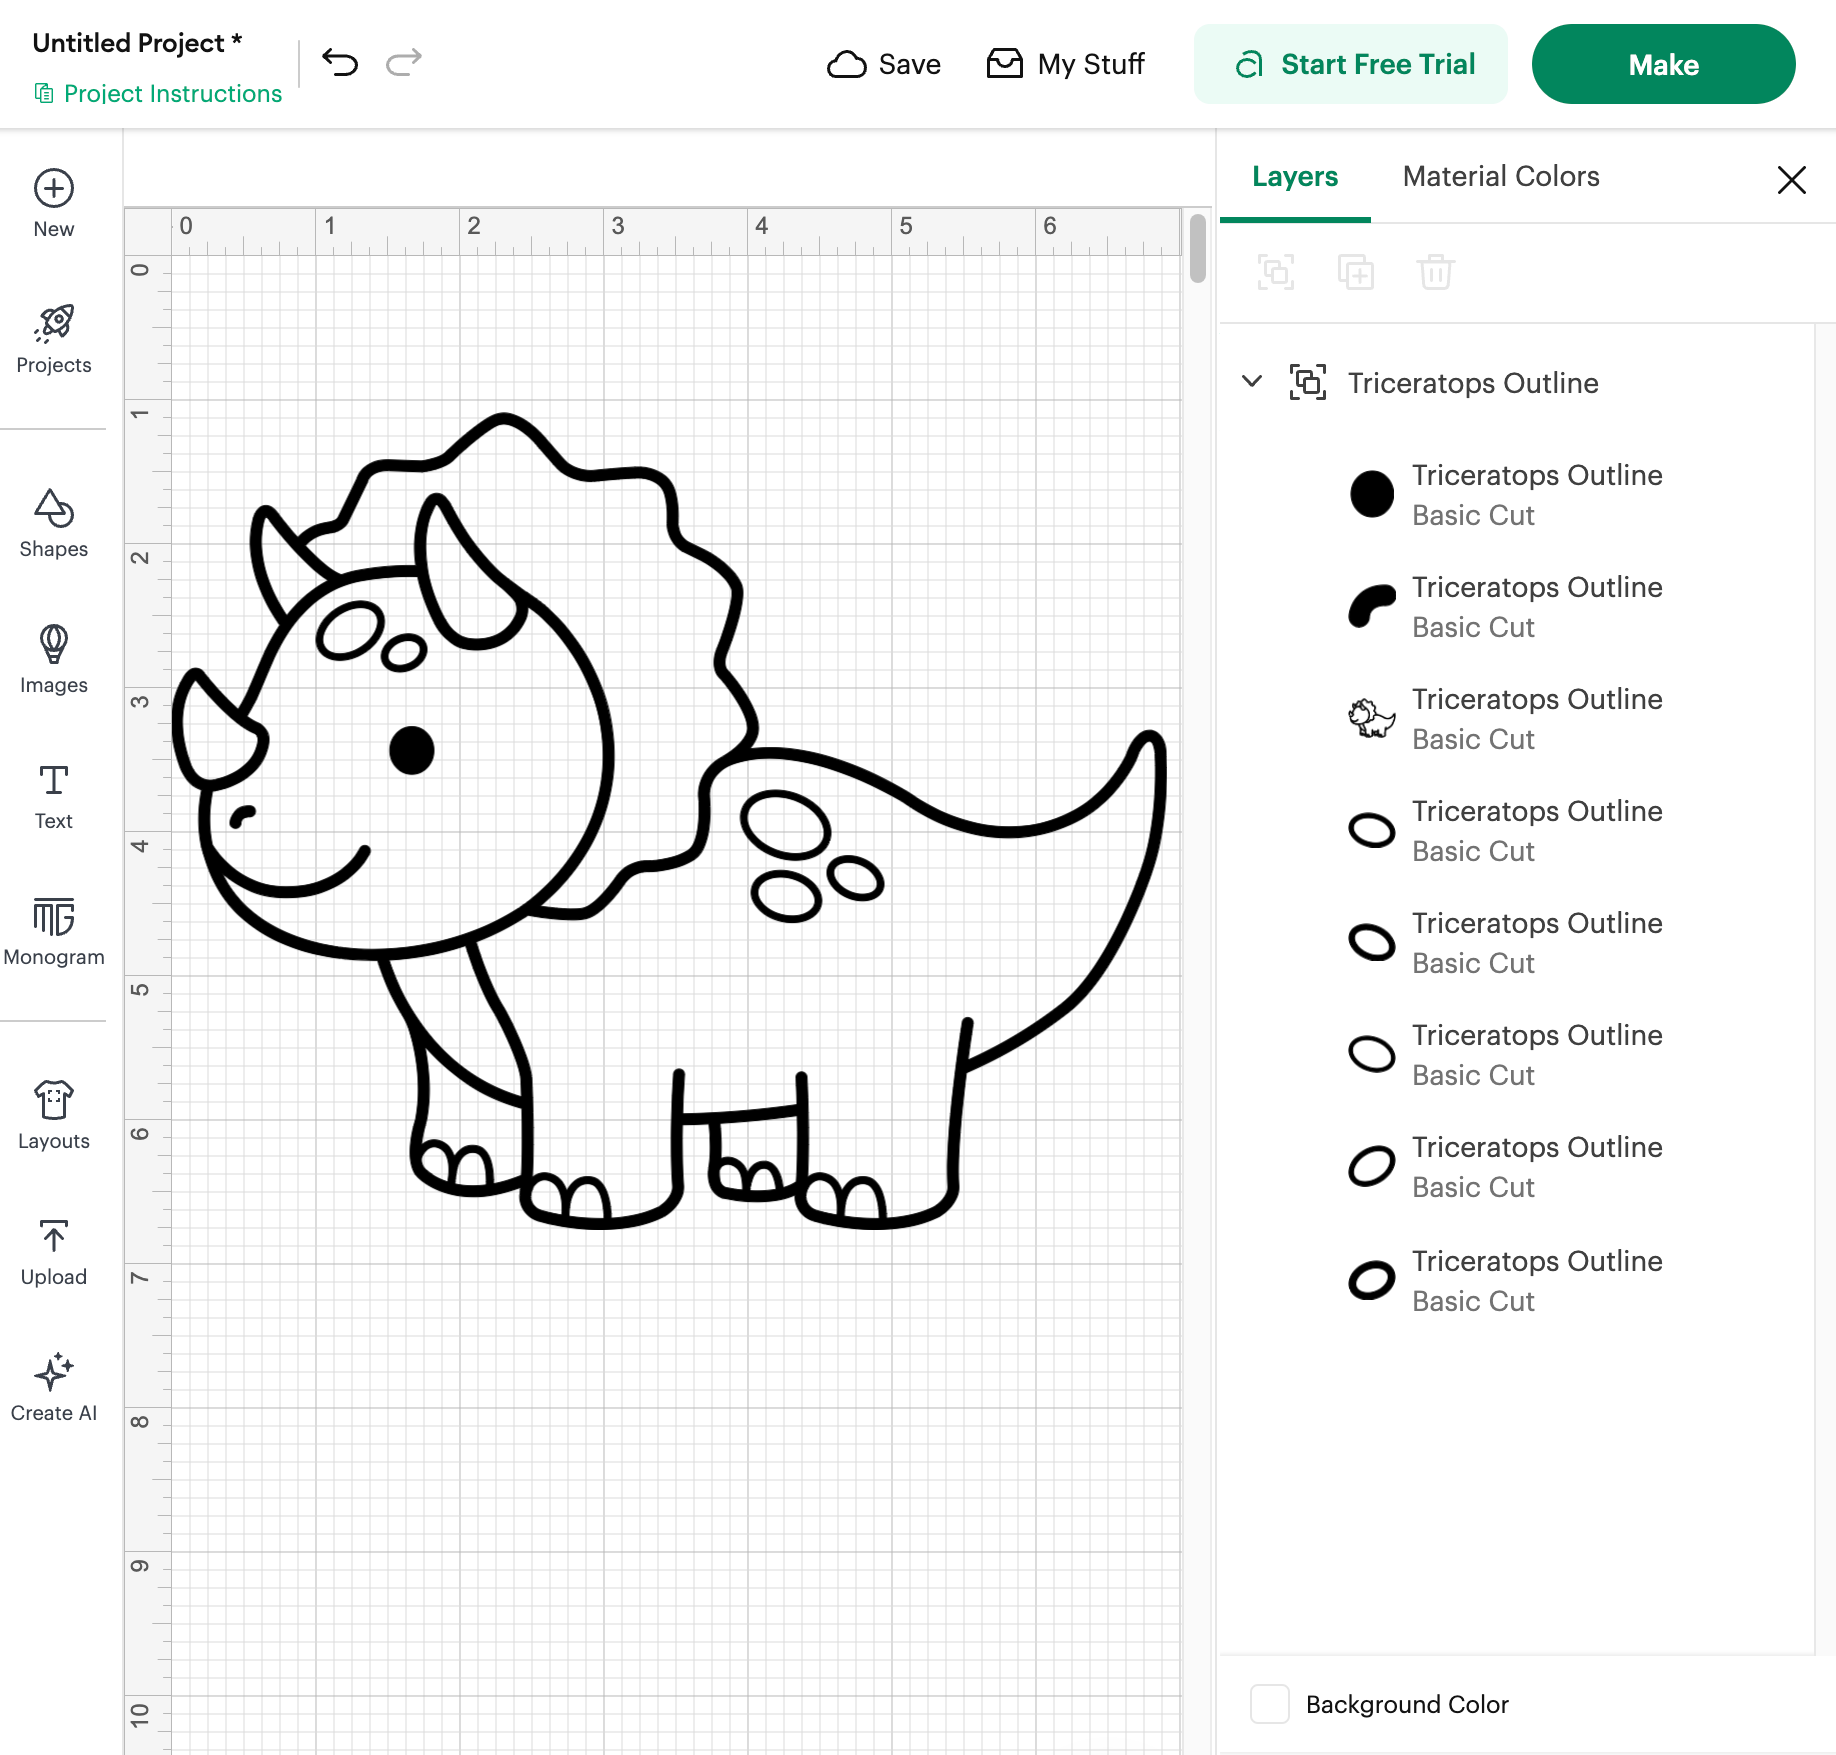Viewport: 1836px width, 1755px height.
Task: Click the triceratops nose horn on canvas
Action: click(x=219, y=730)
